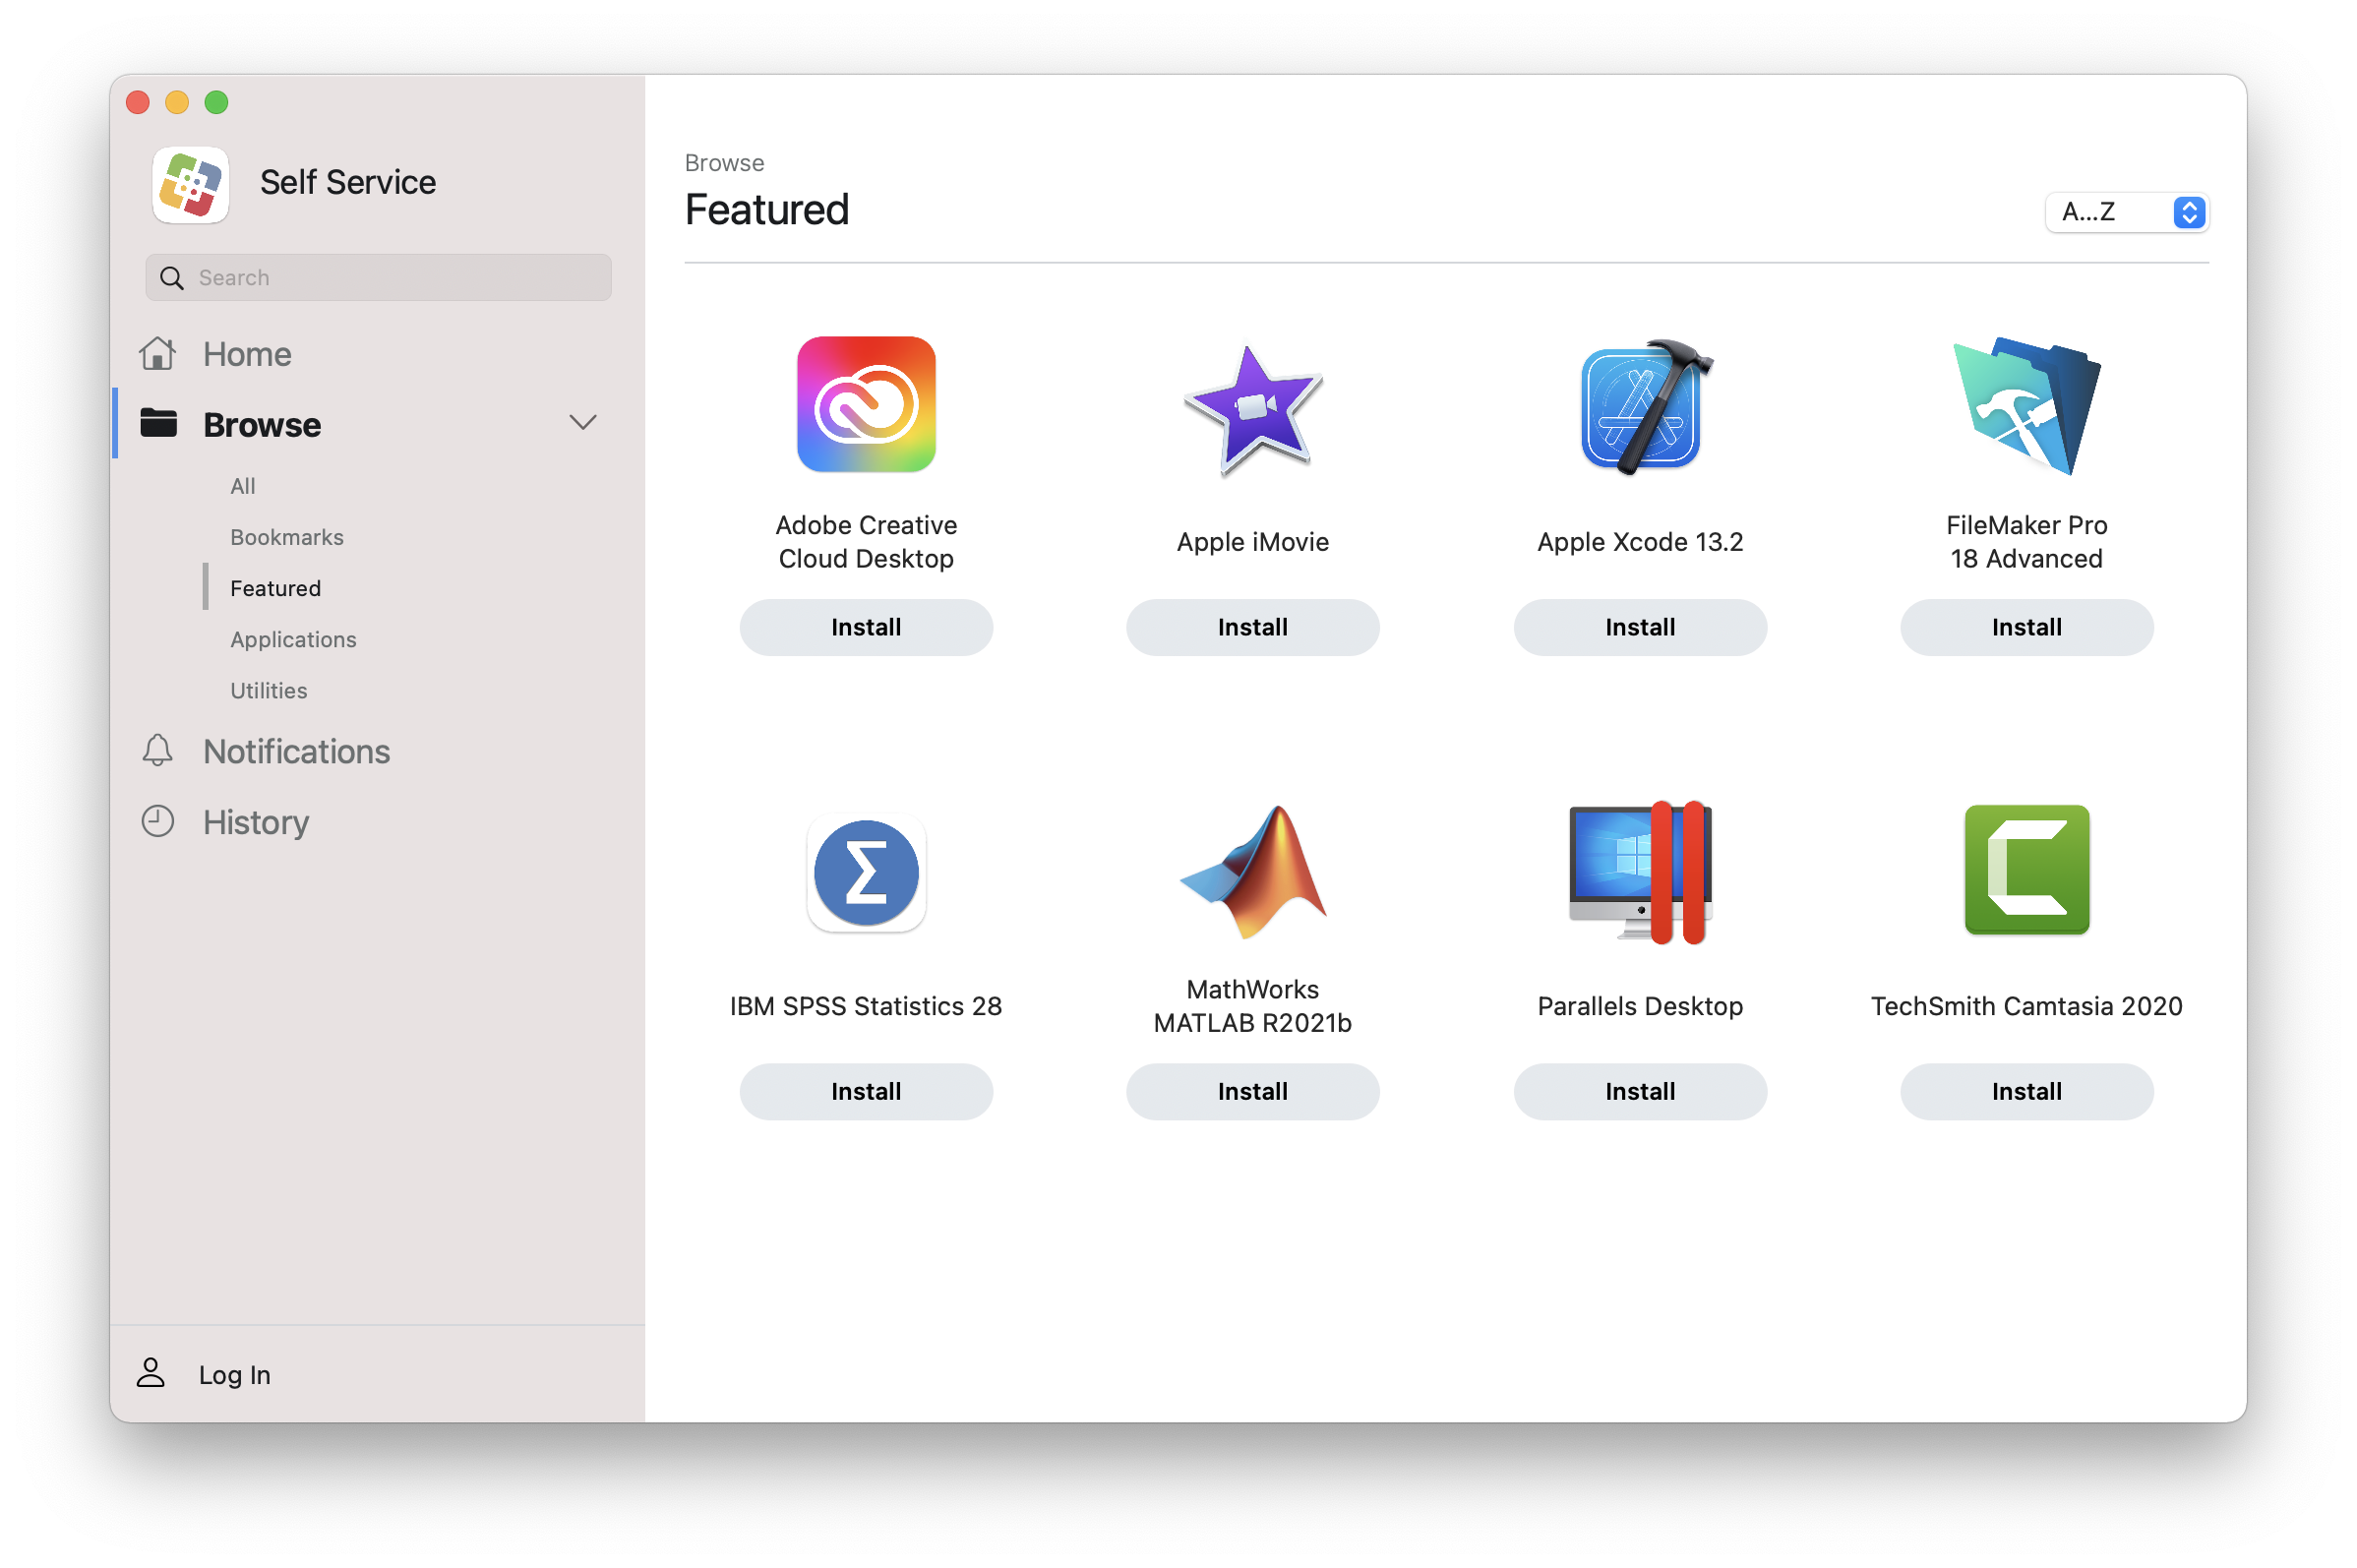Image resolution: width=2357 pixels, height=1568 pixels.
Task: Open the Utilities category
Action: [269, 690]
